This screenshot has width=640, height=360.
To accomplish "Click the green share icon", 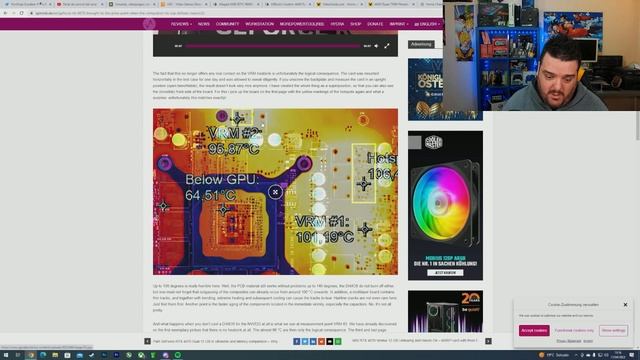I will 338,341.
